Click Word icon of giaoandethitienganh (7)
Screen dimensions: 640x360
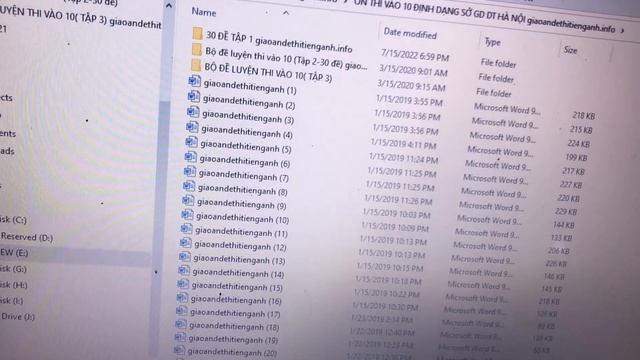coord(189,171)
